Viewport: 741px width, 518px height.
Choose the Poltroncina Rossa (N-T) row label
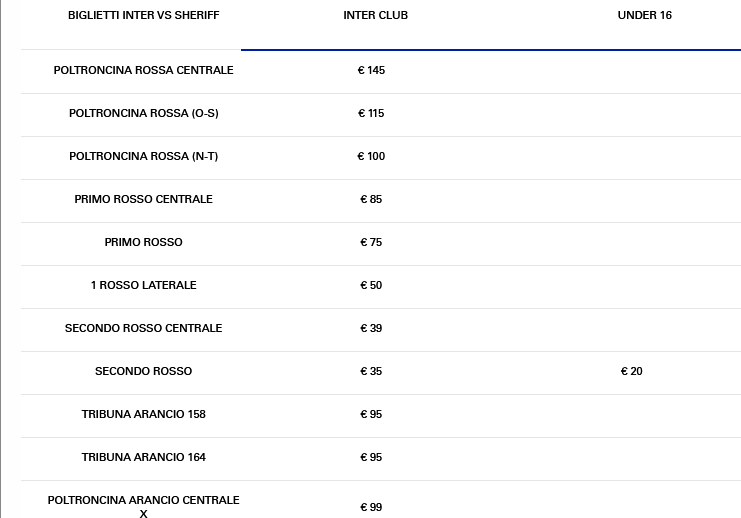(143, 157)
